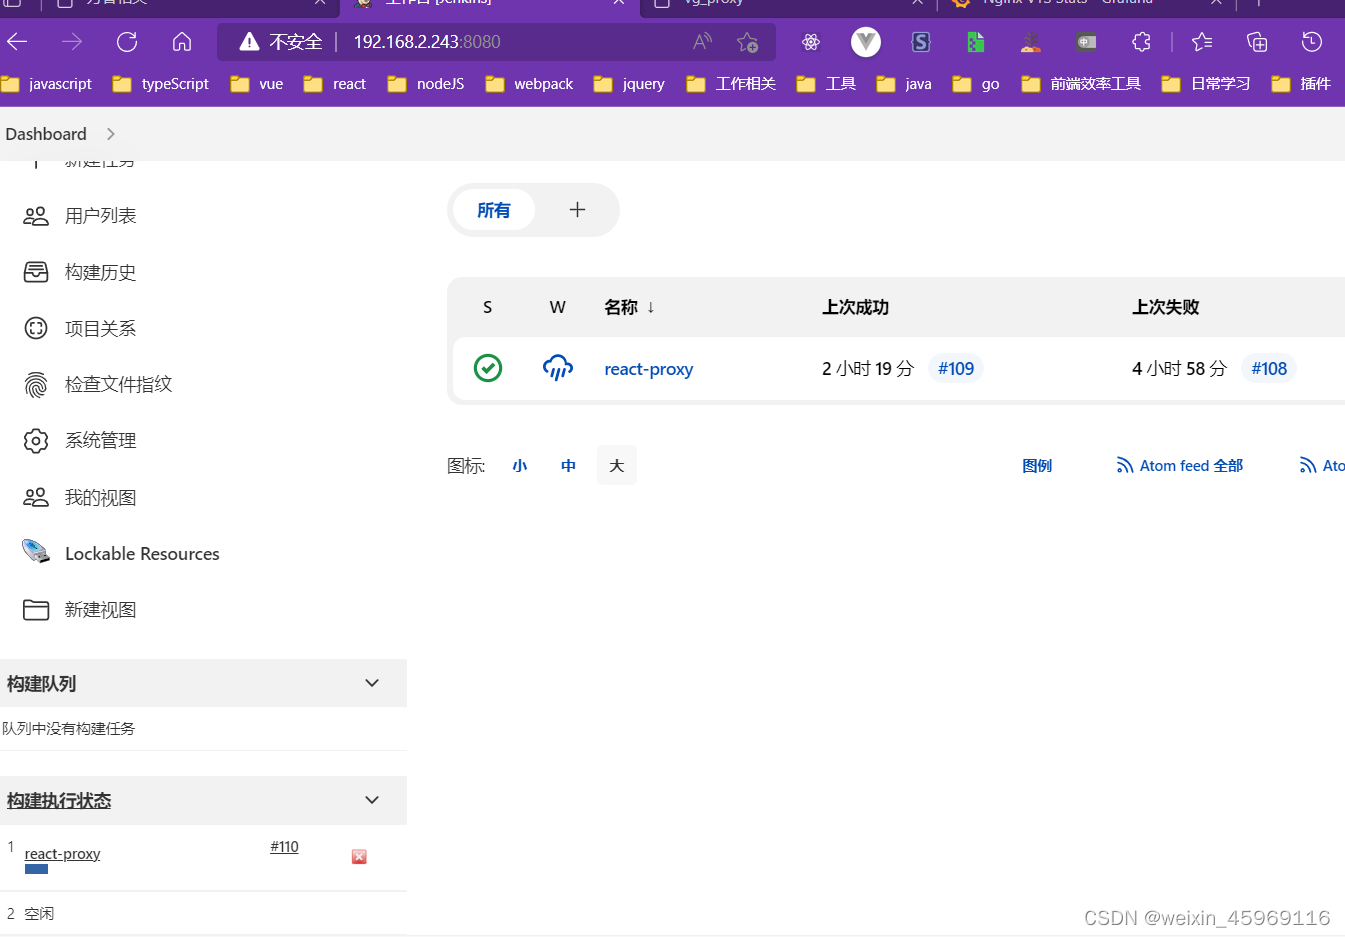The width and height of the screenshot is (1345, 937).
Task: Add page to favorites star icon
Action: [747, 42]
